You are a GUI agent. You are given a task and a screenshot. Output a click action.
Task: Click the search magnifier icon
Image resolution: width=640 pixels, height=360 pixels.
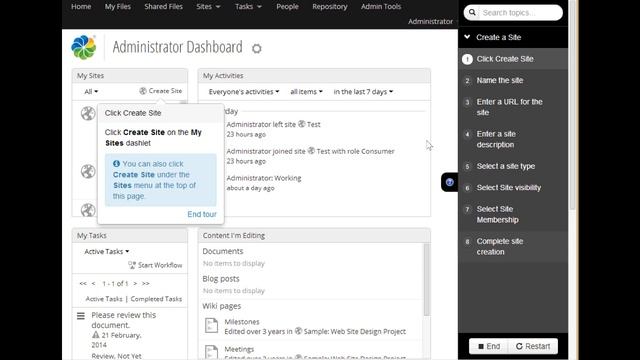click(472, 13)
